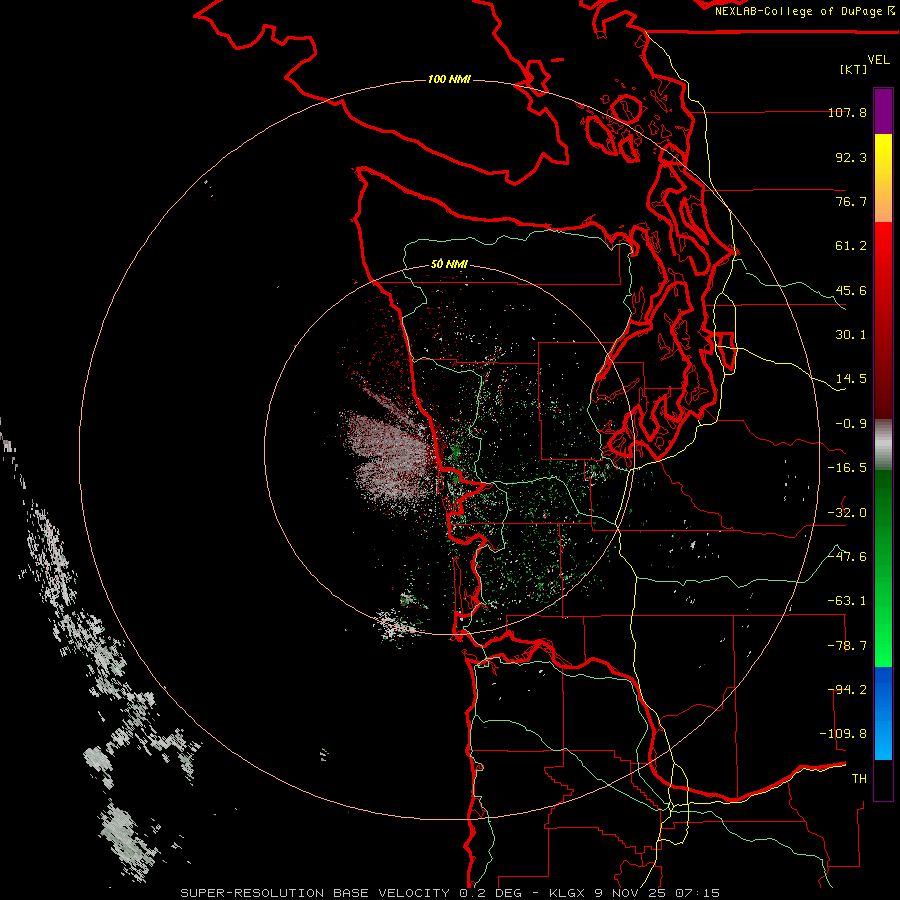
Task: Click the 100 NMI range ring label
Action: tap(449, 79)
